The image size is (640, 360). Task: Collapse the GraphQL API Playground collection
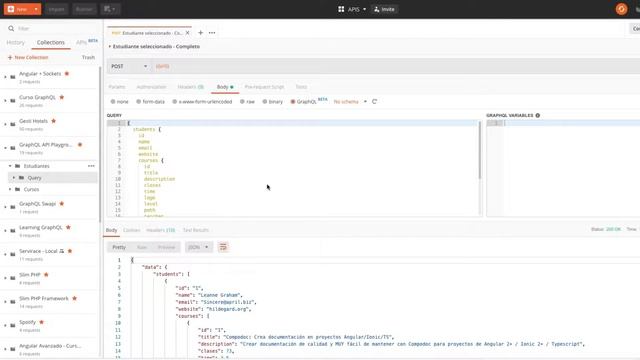tap(5, 148)
